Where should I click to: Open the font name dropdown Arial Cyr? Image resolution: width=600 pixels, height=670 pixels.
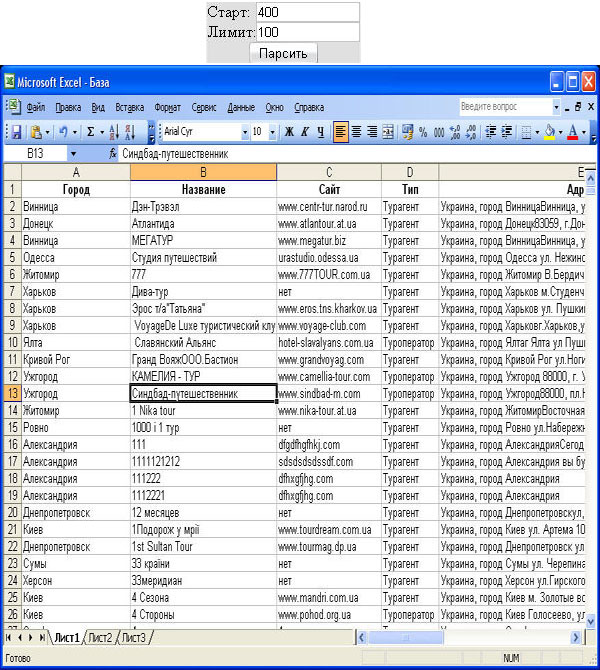(243, 132)
